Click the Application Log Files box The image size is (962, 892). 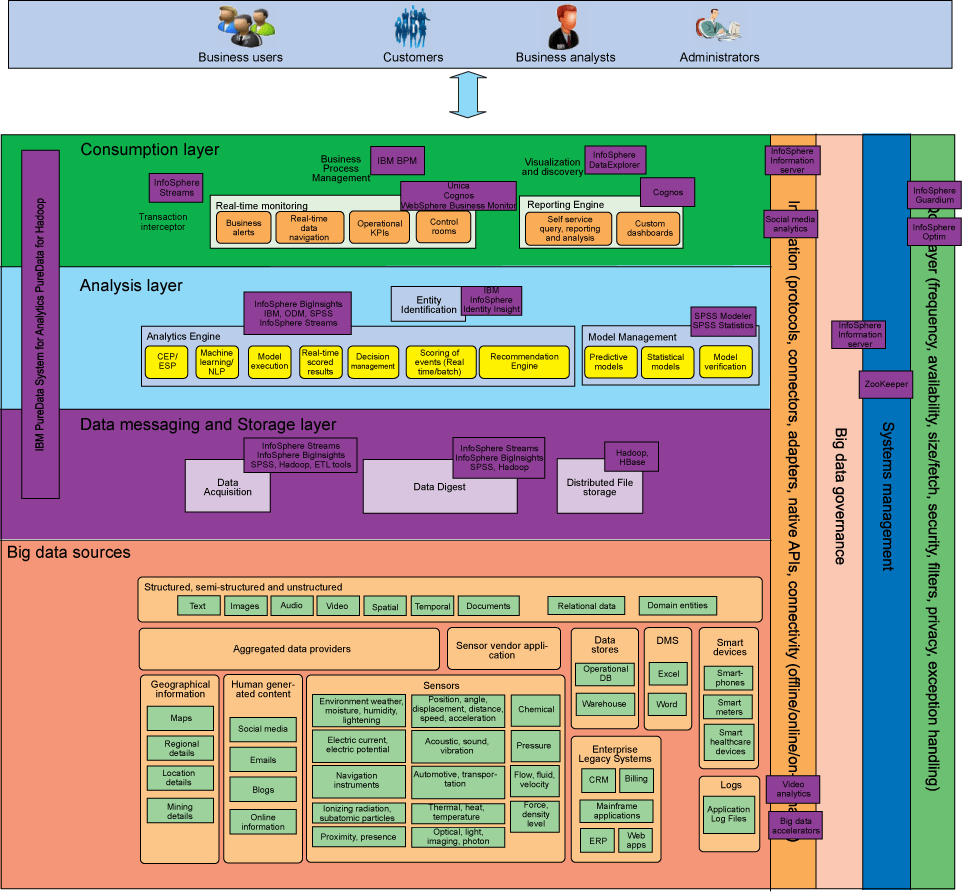click(x=729, y=815)
